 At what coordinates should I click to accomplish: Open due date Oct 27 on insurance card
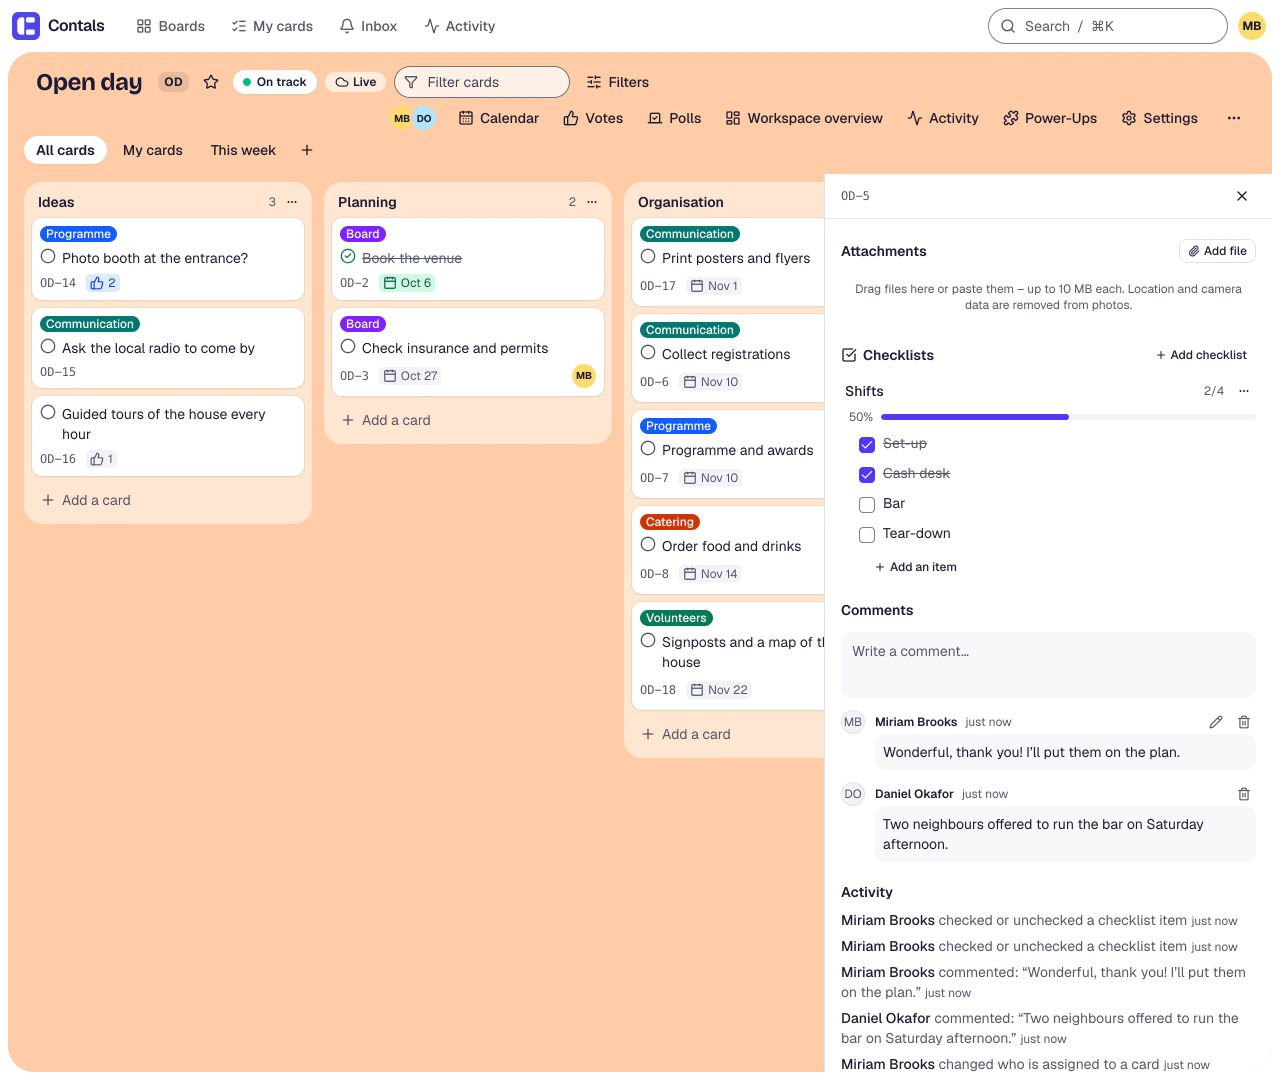click(411, 376)
